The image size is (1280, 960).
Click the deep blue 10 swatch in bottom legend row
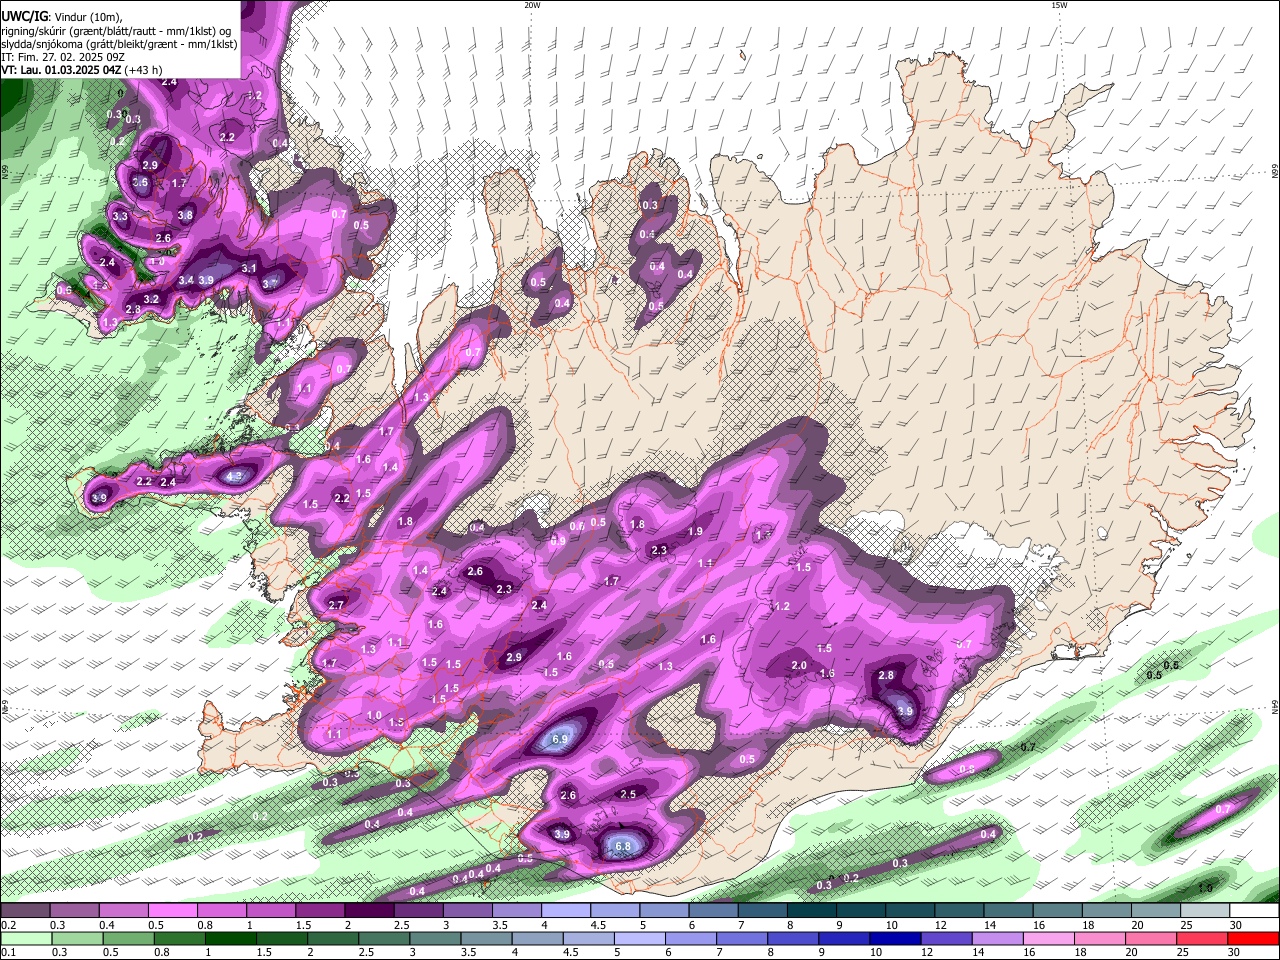click(x=893, y=938)
